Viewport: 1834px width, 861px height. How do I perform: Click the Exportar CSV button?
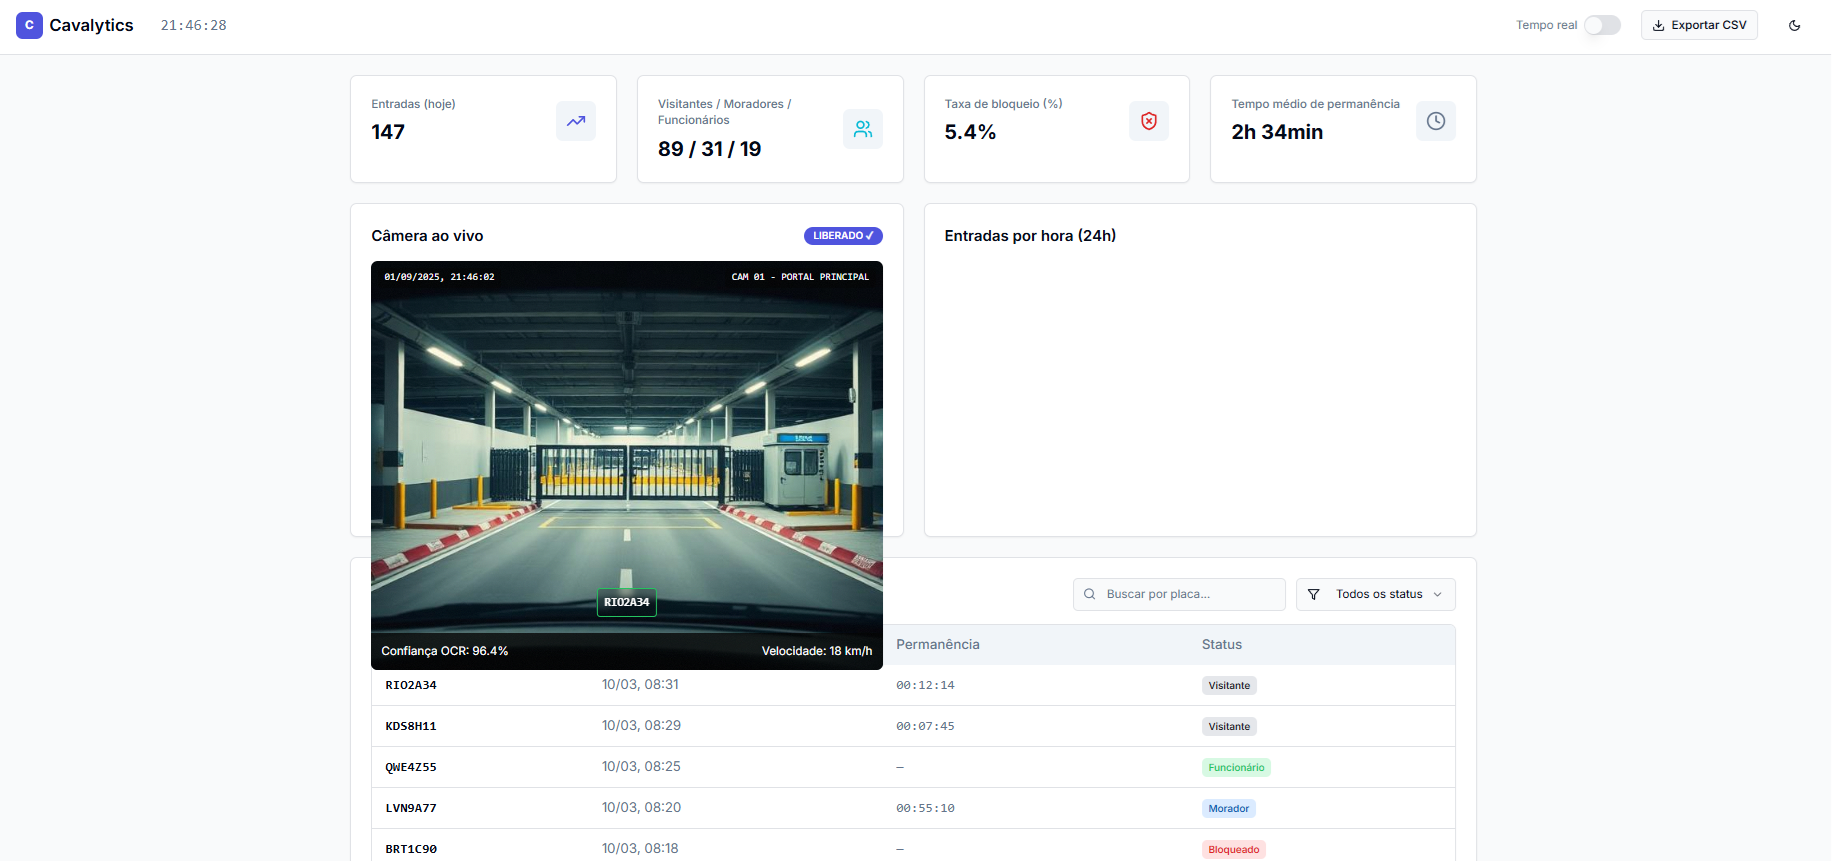1698,25
